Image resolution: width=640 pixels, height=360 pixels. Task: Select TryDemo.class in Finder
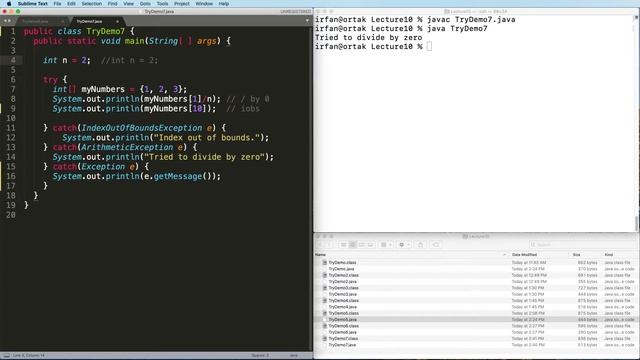pos(476,263)
